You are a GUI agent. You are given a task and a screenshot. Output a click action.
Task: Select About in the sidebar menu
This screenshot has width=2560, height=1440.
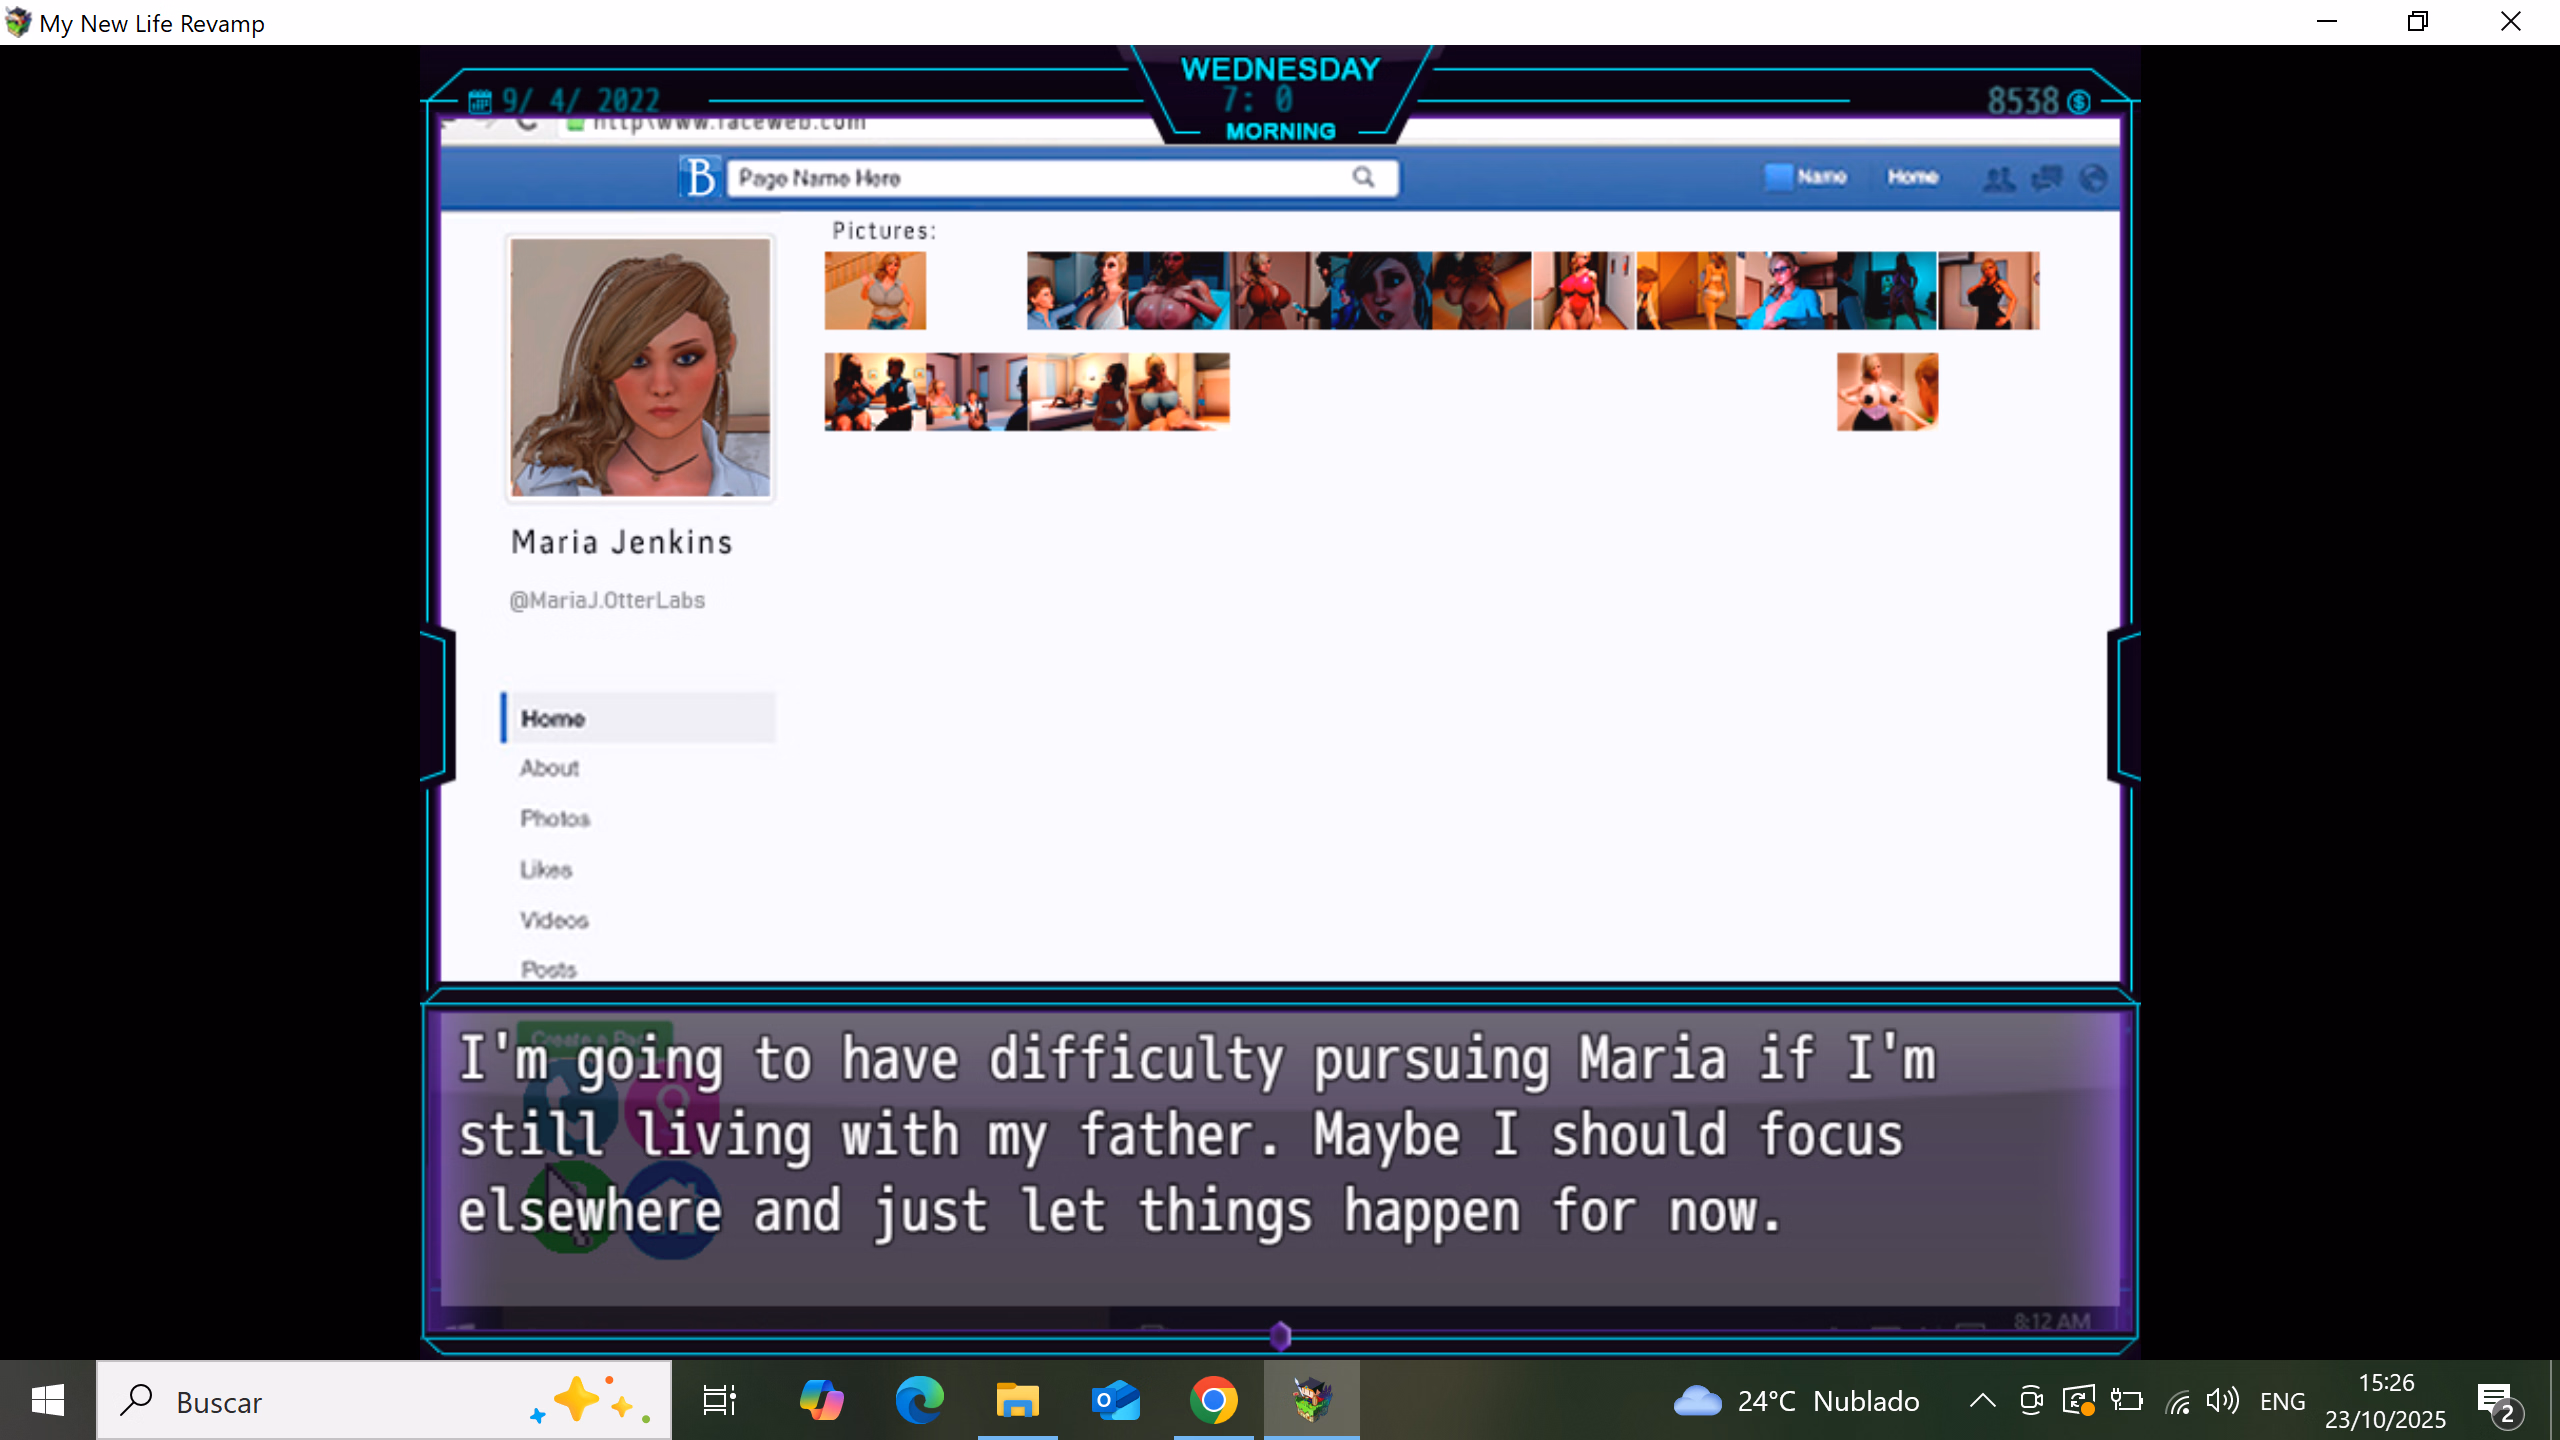point(549,768)
